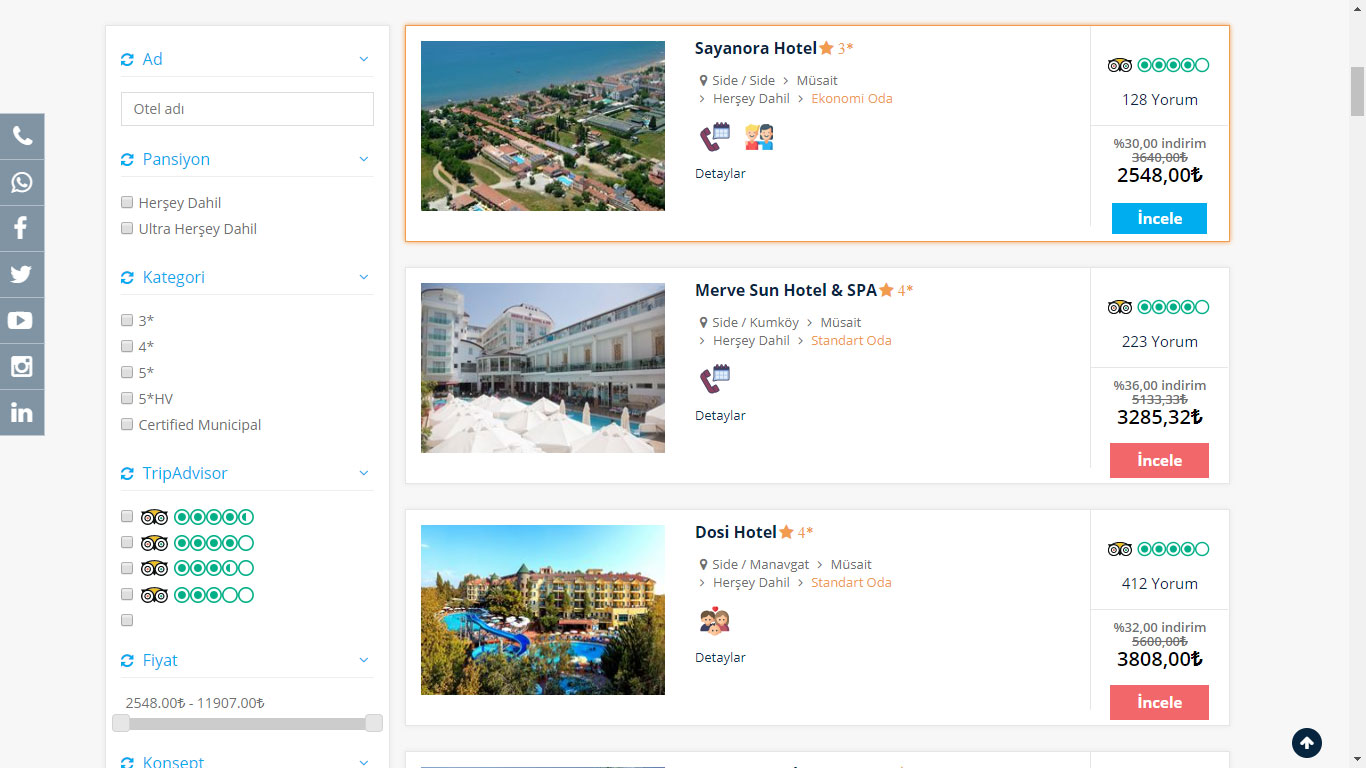Reset the Pansiyon filter via refresh icon
The height and width of the screenshot is (768, 1366).
(127, 160)
